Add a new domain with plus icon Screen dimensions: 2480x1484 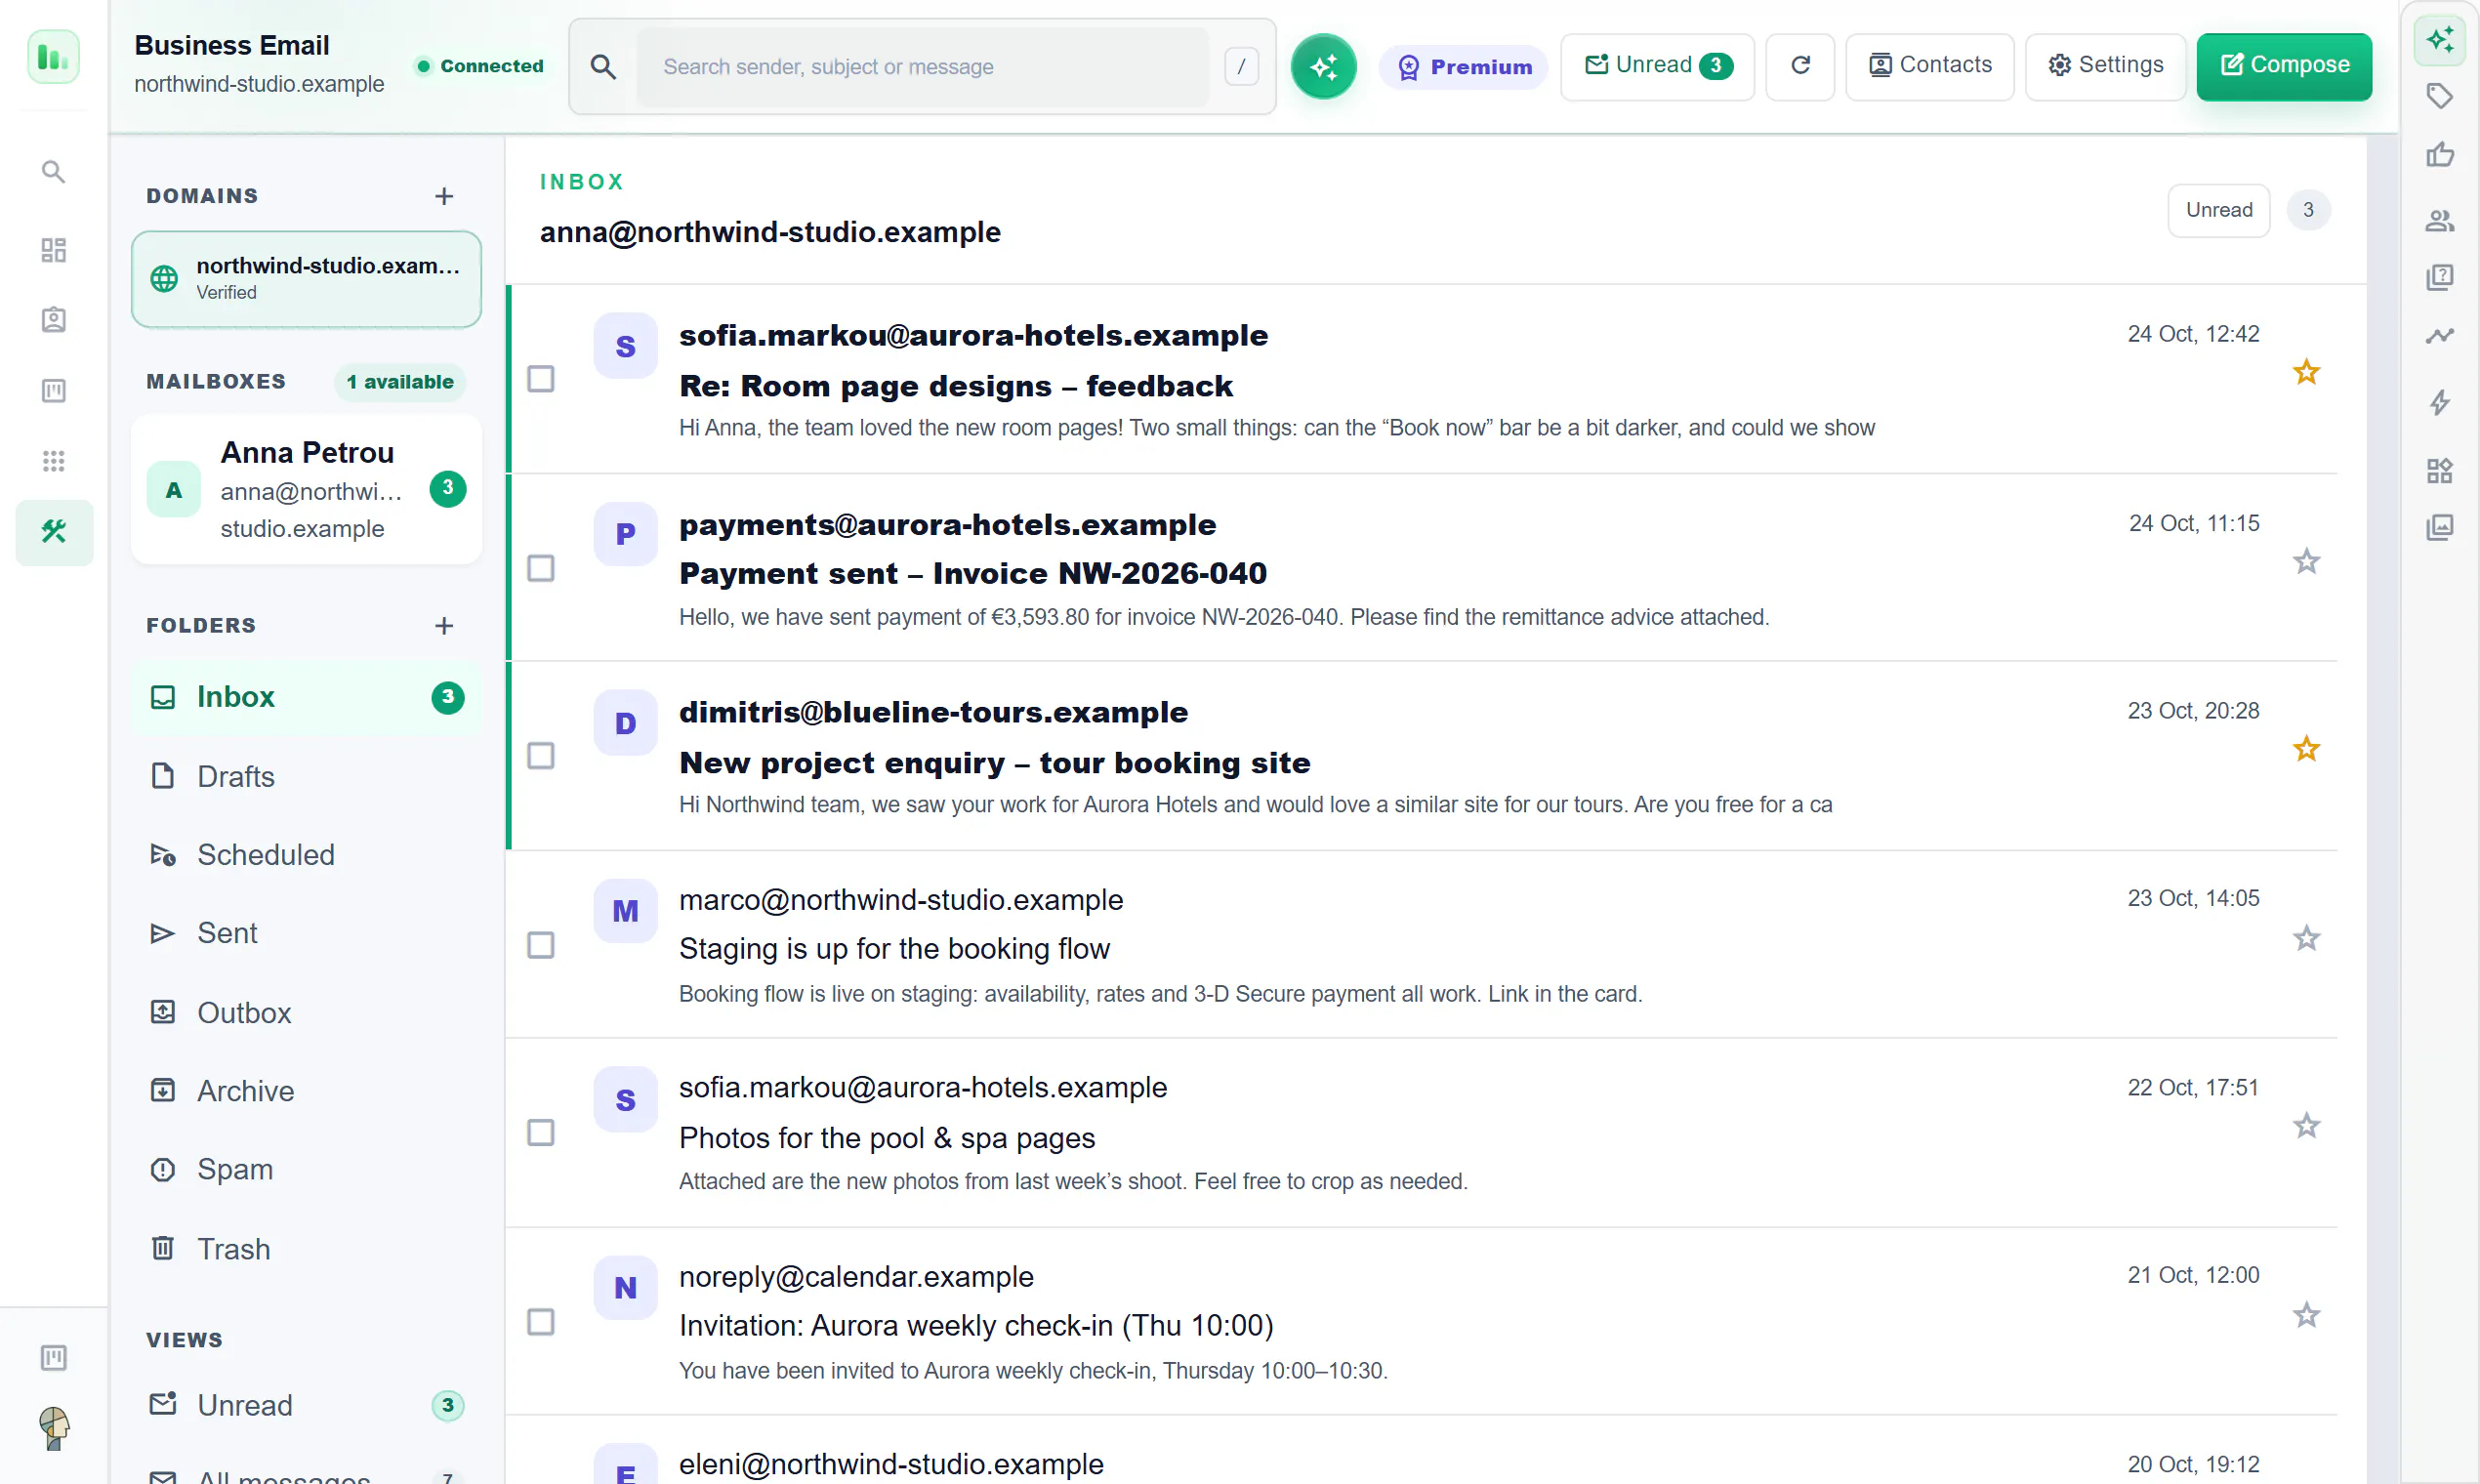(x=444, y=196)
